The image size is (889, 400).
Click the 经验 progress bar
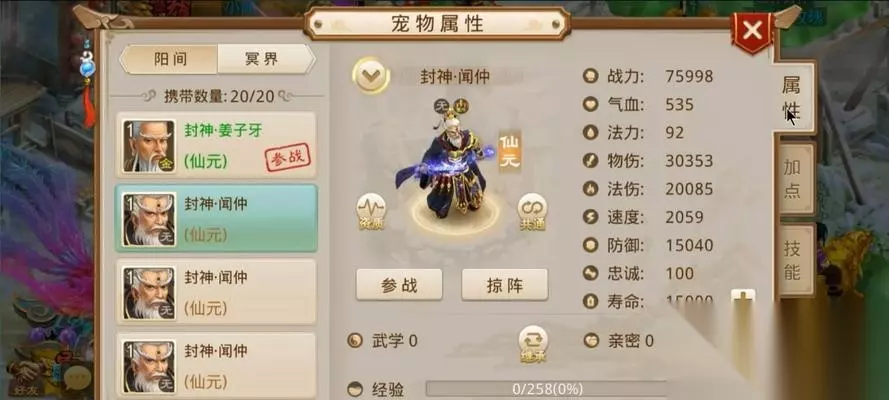[547, 389]
